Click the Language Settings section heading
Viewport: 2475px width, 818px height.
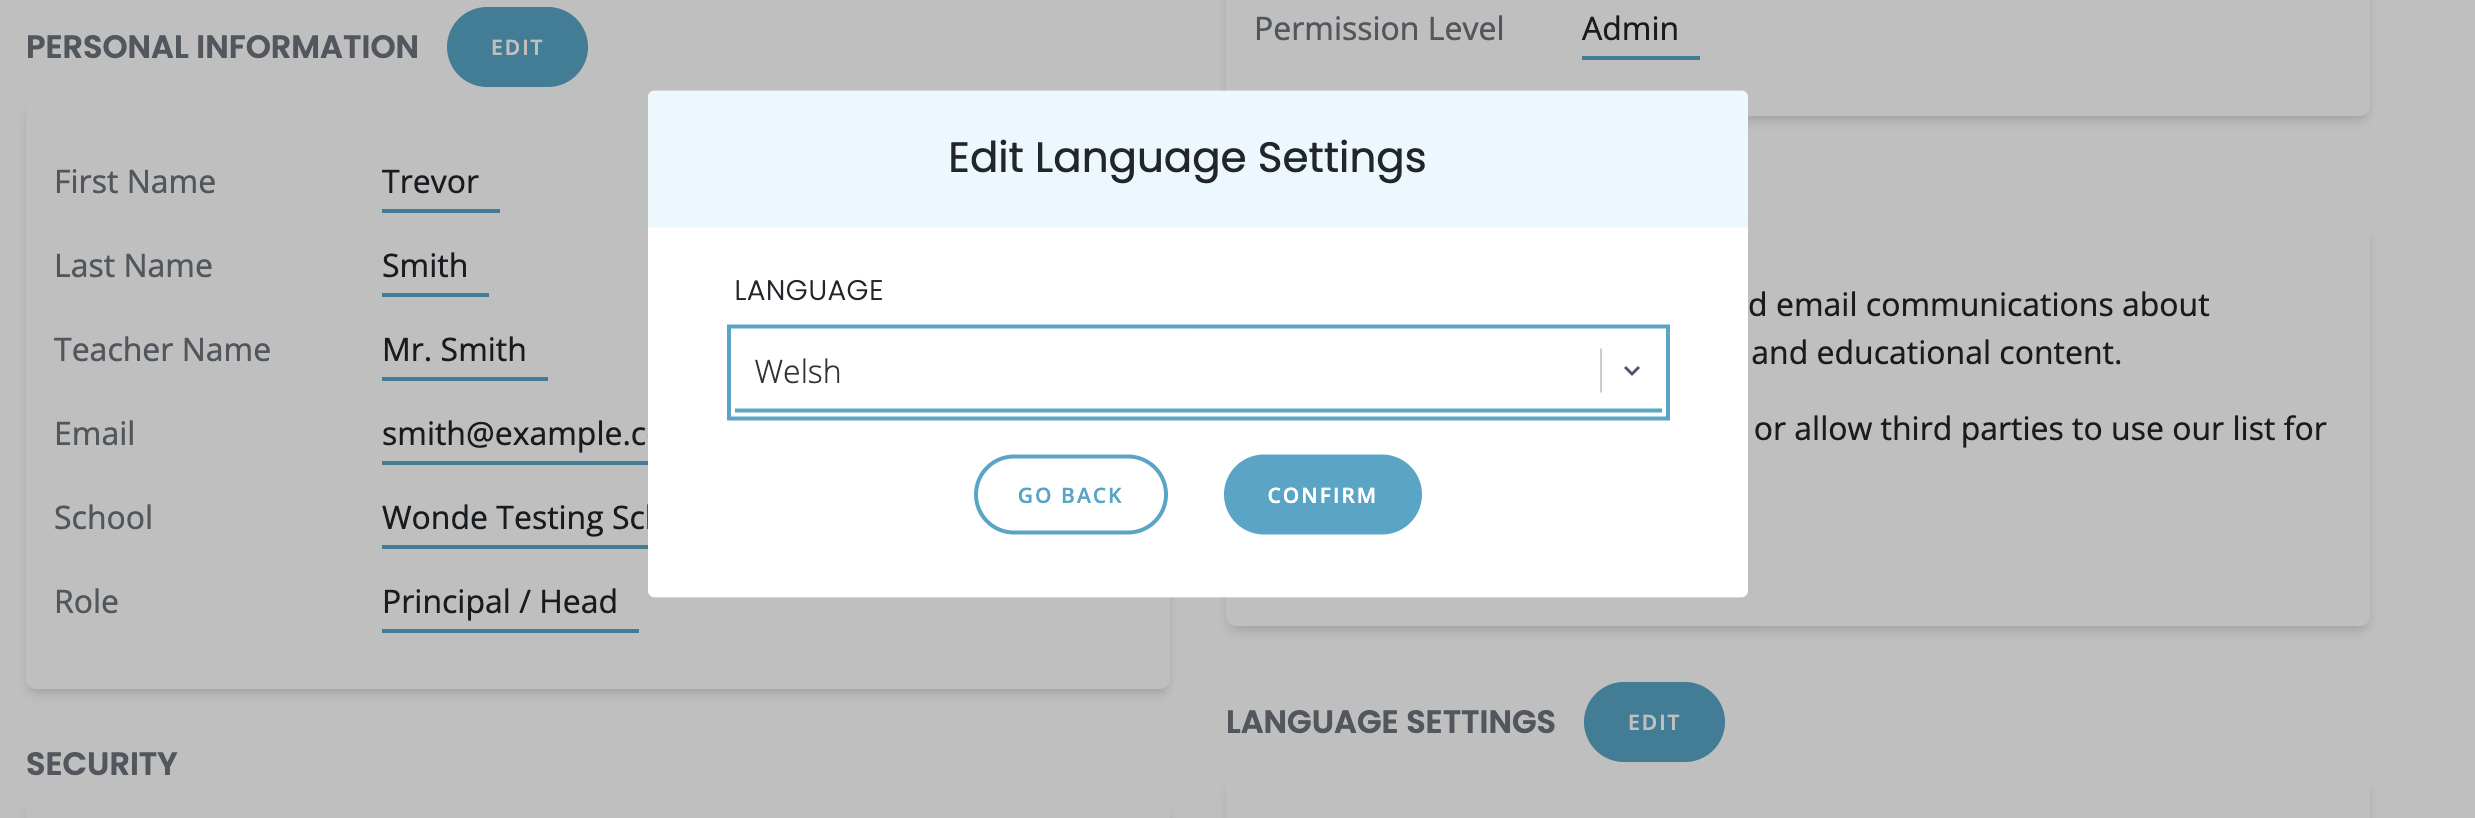[x=1390, y=722]
